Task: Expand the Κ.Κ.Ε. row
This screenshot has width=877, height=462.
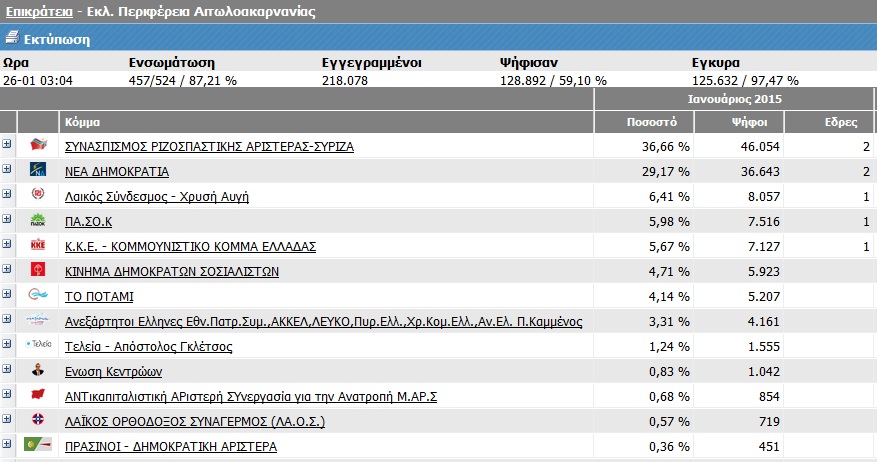Action: (x=7, y=244)
